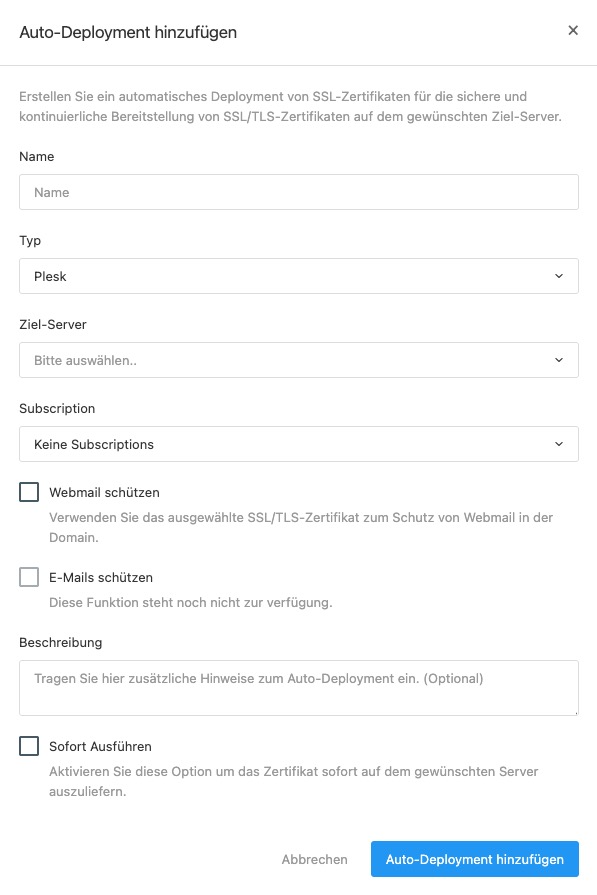Viewport: 597px width, 895px height.
Task: Close the Auto-Deployment dialog with the X icon
Action: coord(573,30)
